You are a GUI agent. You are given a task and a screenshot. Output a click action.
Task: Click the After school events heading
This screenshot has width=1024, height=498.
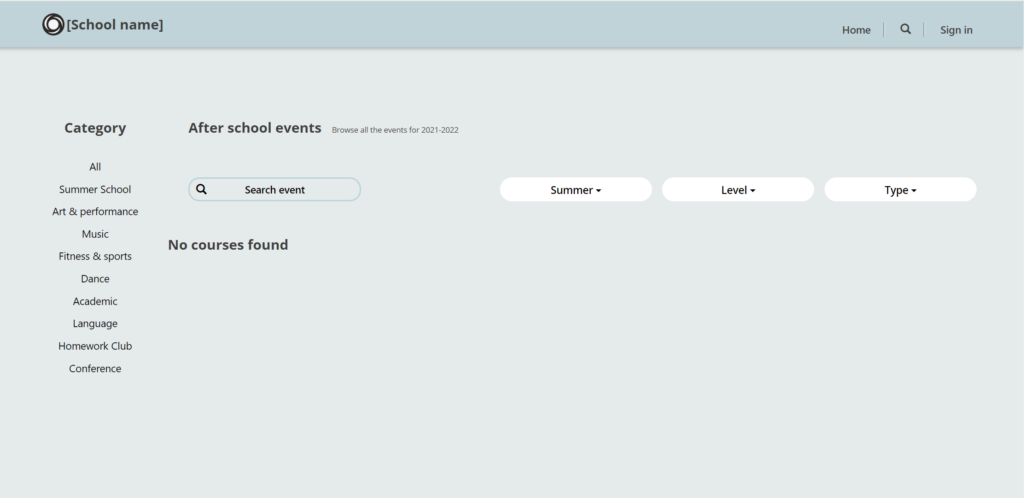[255, 128]
